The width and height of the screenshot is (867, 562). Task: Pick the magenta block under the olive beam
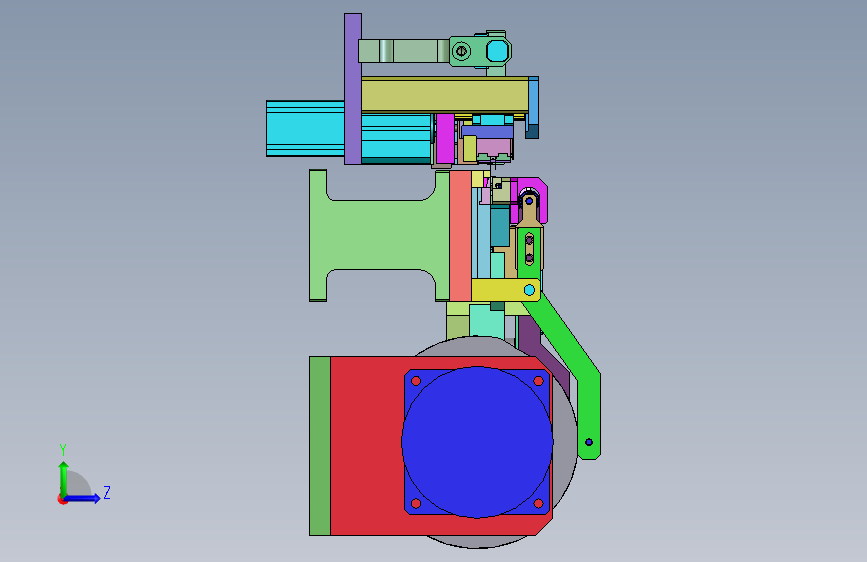coord(445,139)
